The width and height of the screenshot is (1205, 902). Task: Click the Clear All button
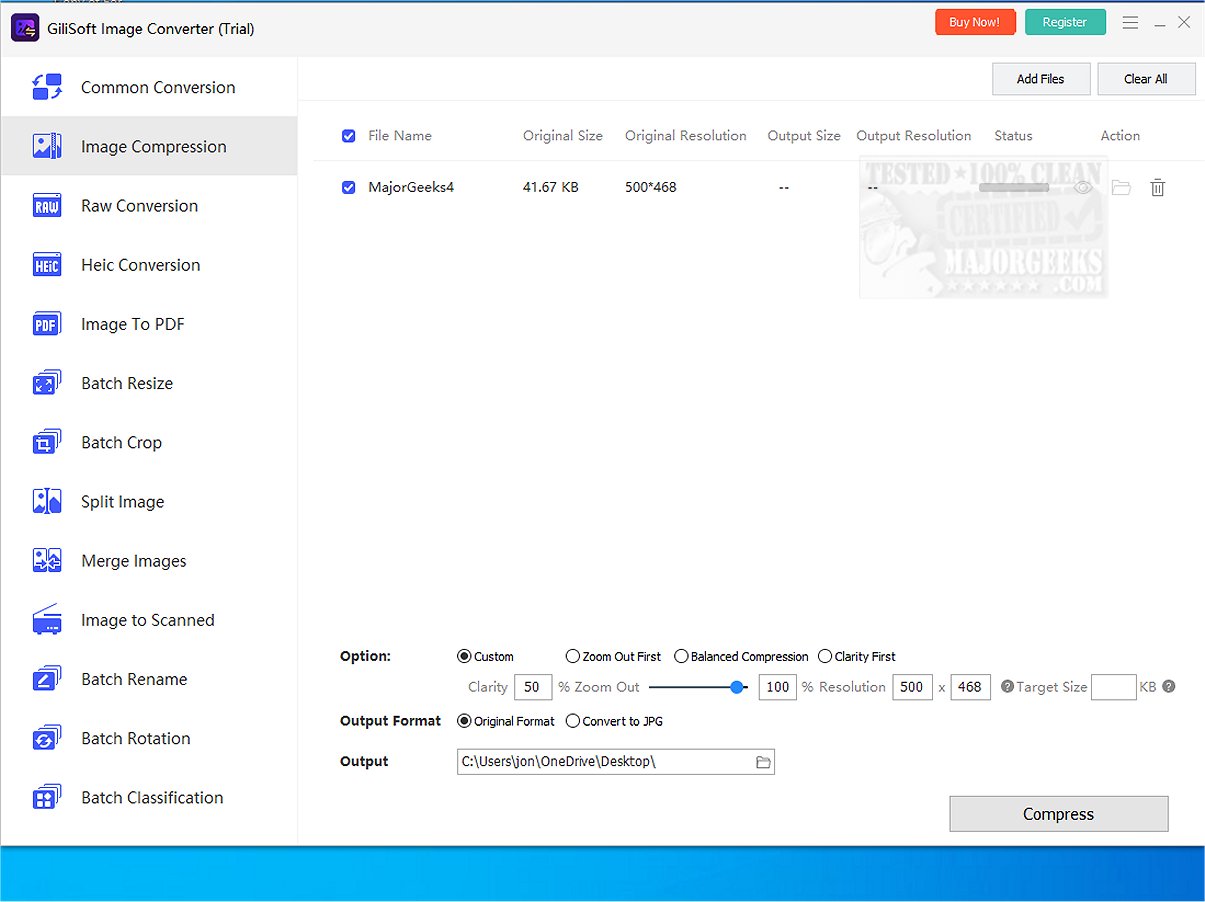(1146, 79)
